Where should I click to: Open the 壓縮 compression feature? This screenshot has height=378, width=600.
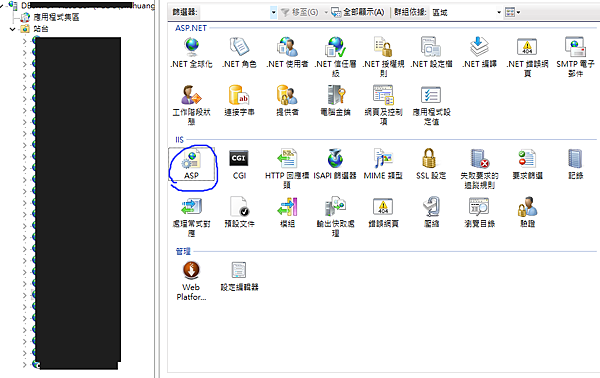431,212
